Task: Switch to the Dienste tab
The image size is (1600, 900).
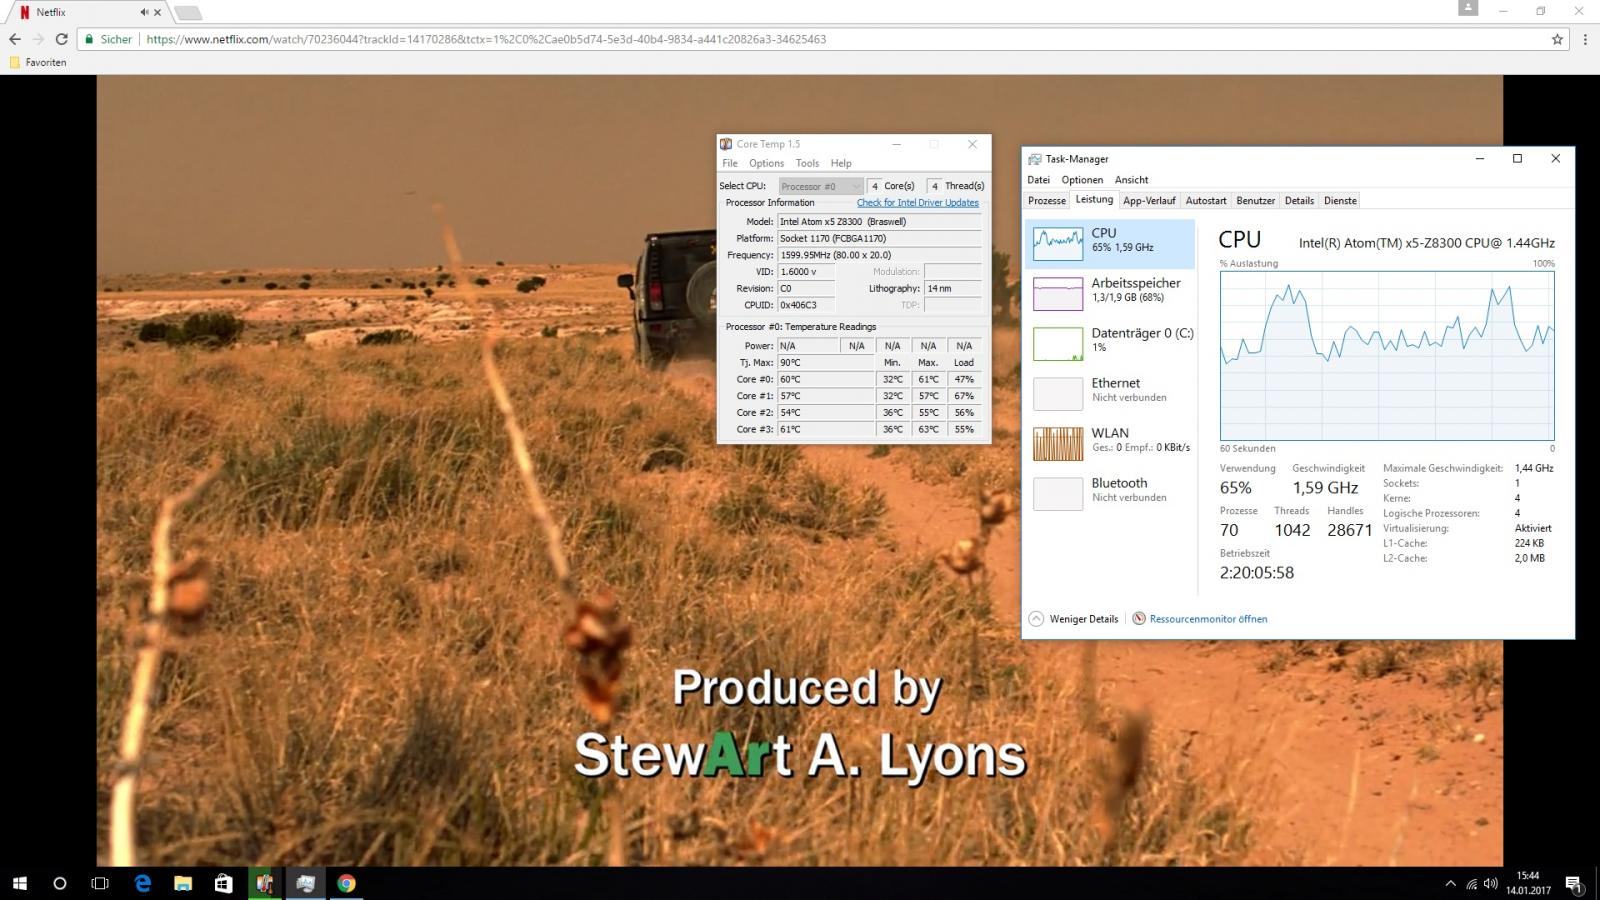Action: click(x=1340, y=201)
